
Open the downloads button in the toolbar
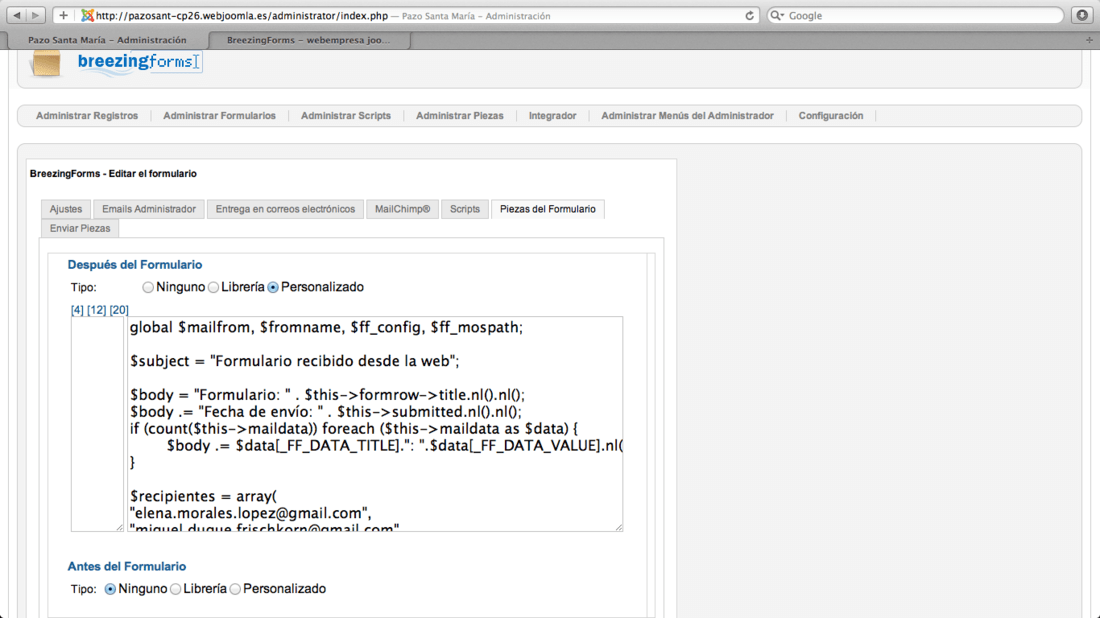pyautogui.click(x=1082, y=15)
